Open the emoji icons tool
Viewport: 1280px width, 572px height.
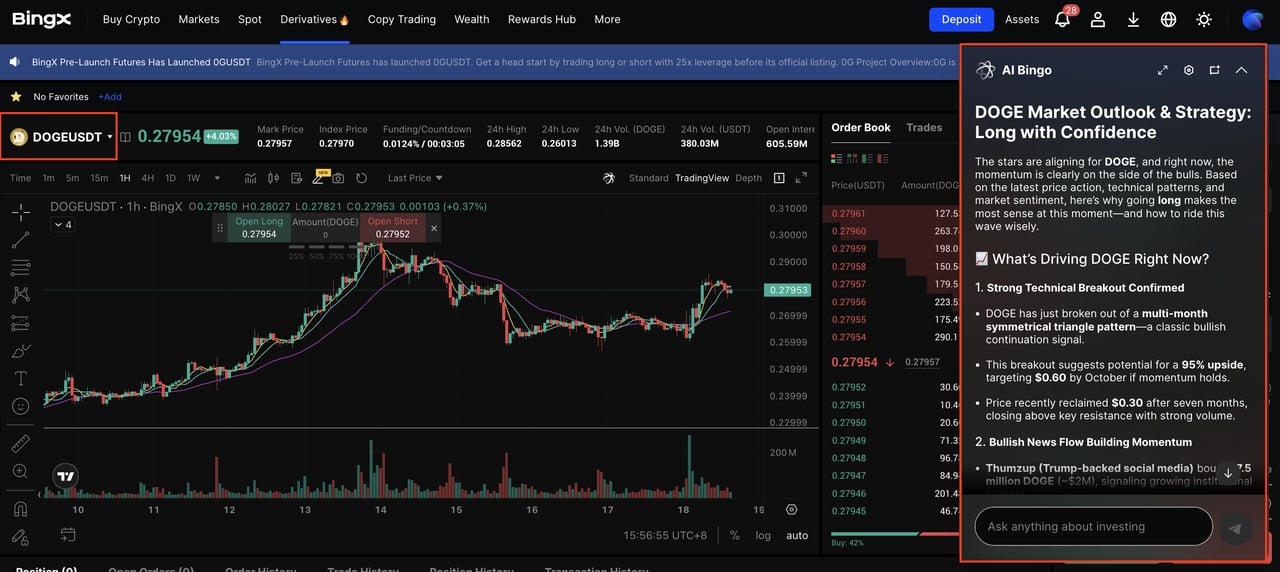point(20,406)
